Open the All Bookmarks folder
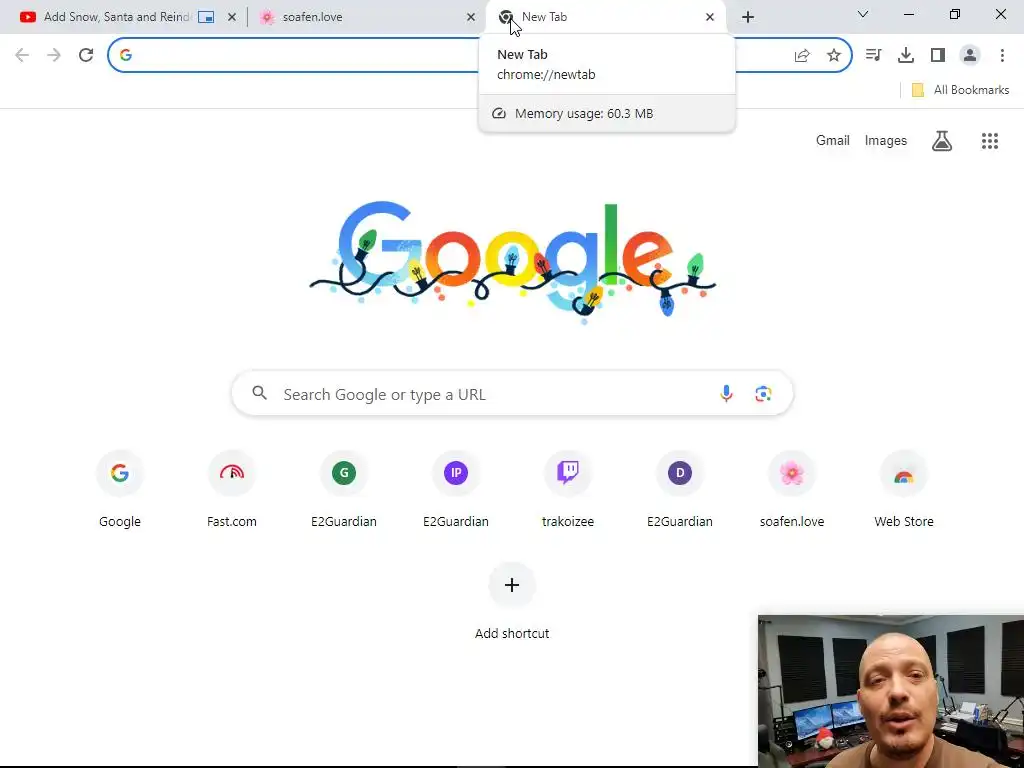The width and height of the screenshot is (1024, 768). pos(960,90)
